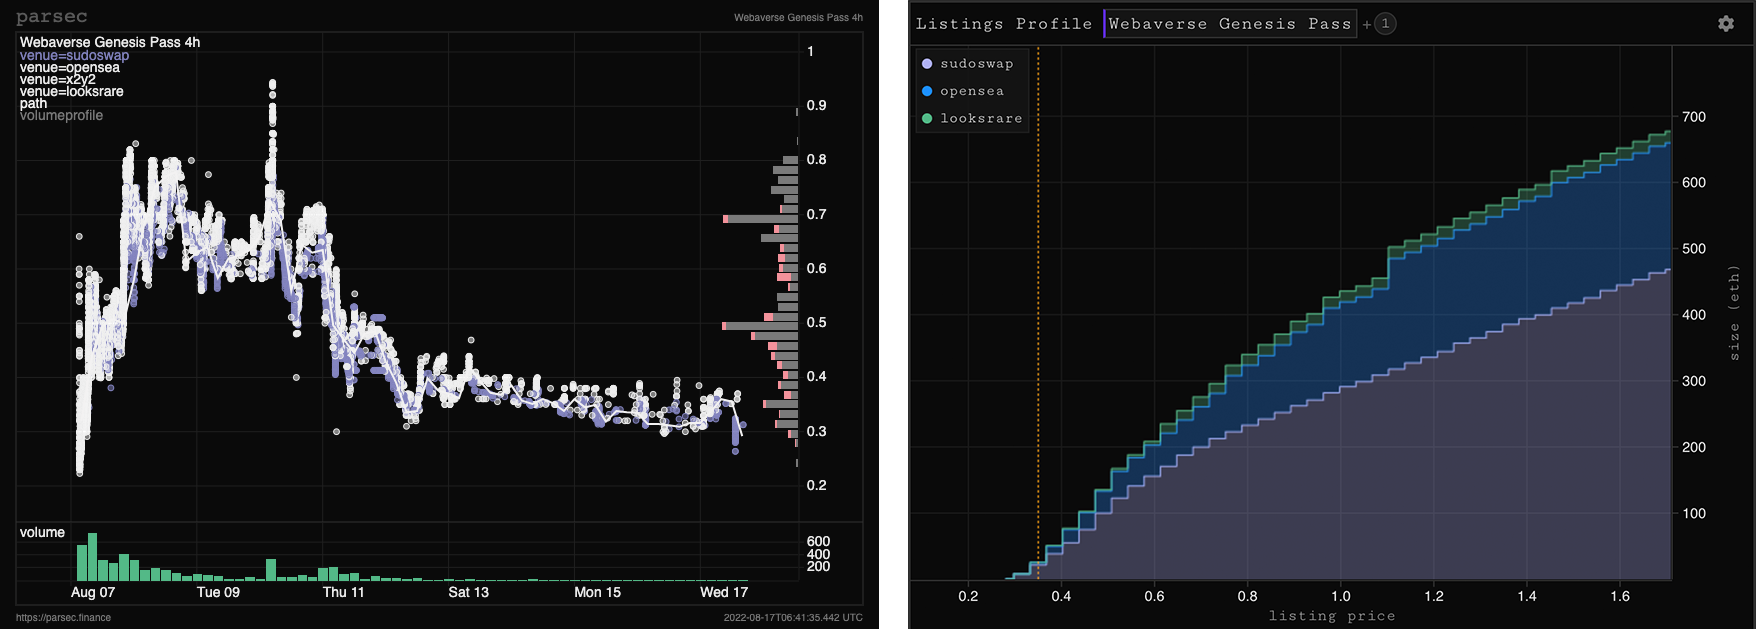Click the volume panel label

tap(42, 532)
